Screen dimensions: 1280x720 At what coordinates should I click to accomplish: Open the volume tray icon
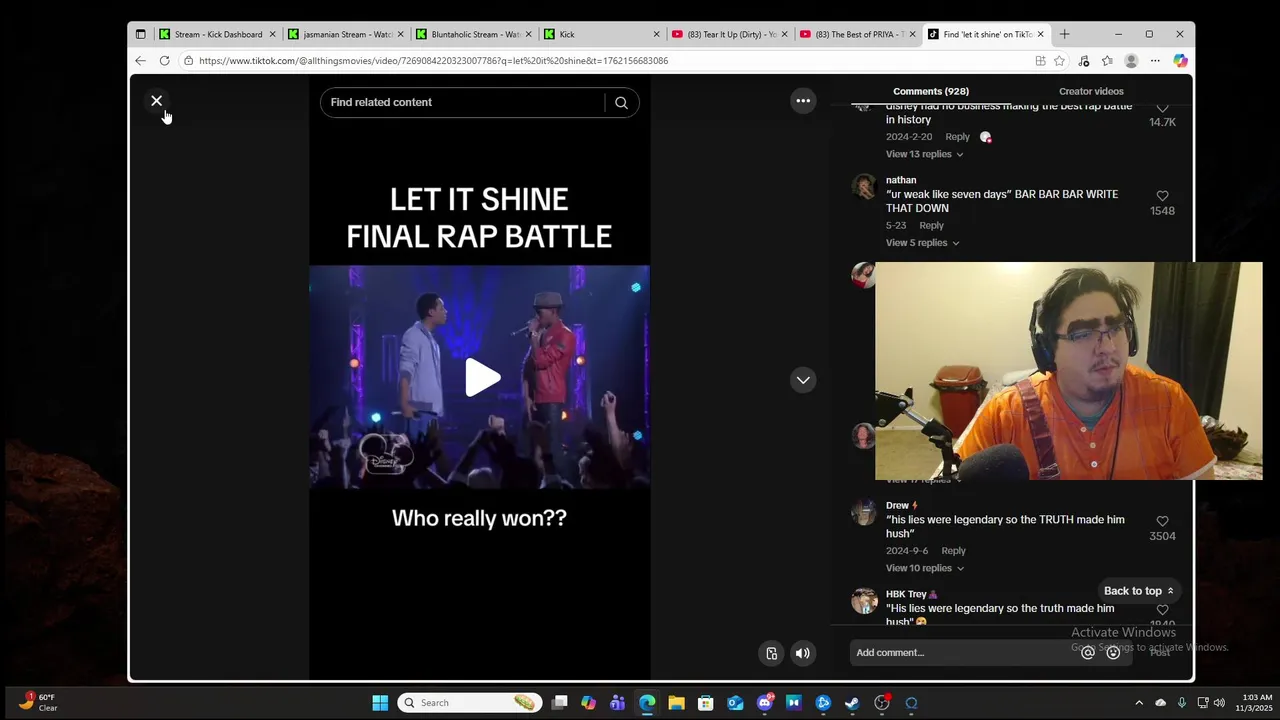(1219, 703)
